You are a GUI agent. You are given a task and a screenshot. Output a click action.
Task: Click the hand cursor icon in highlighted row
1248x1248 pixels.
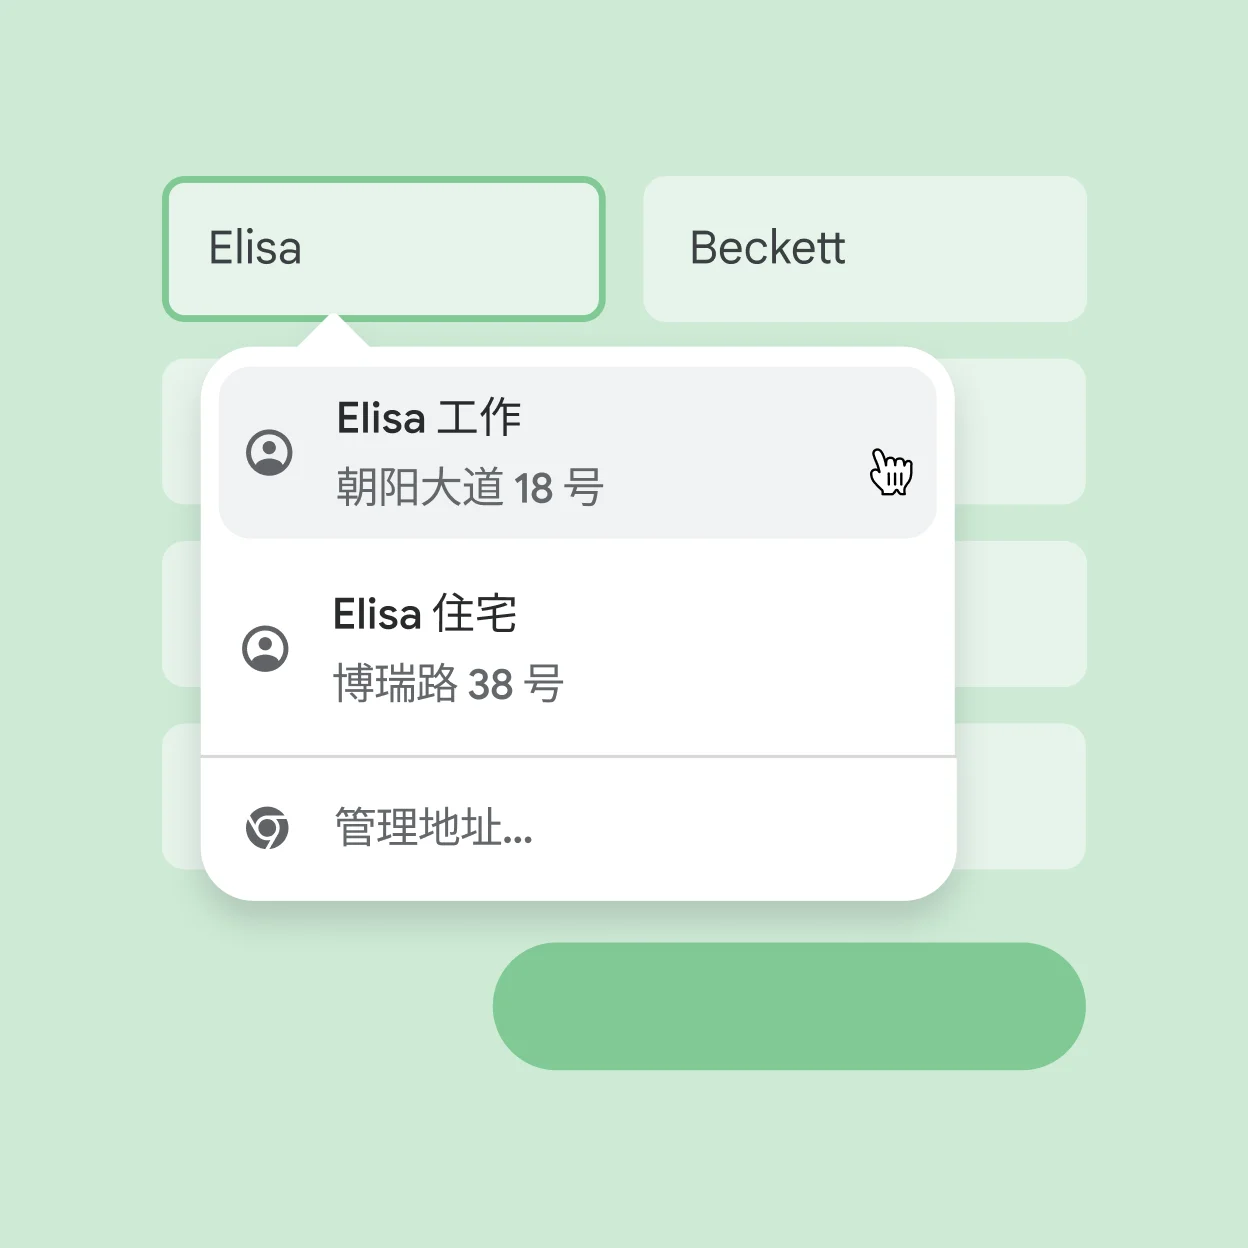click(890, 472)
